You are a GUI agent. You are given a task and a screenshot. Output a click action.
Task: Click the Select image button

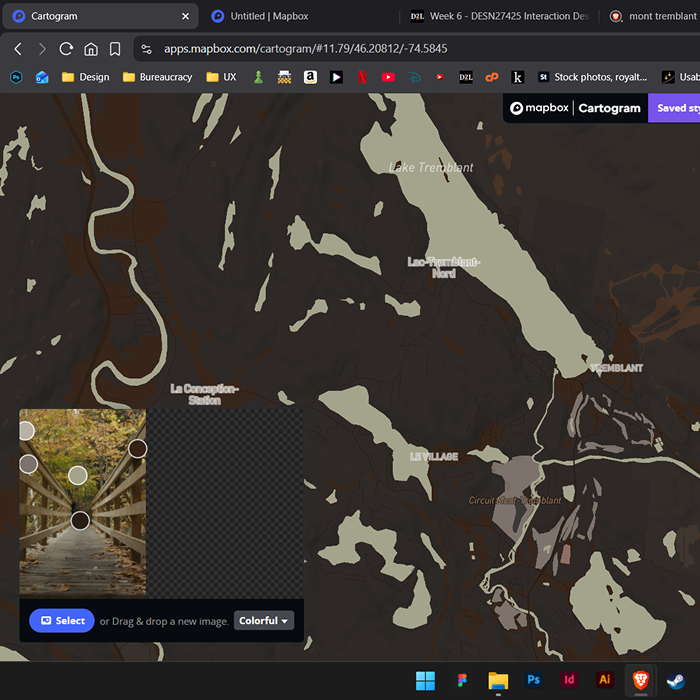click(x=62, y=621)
